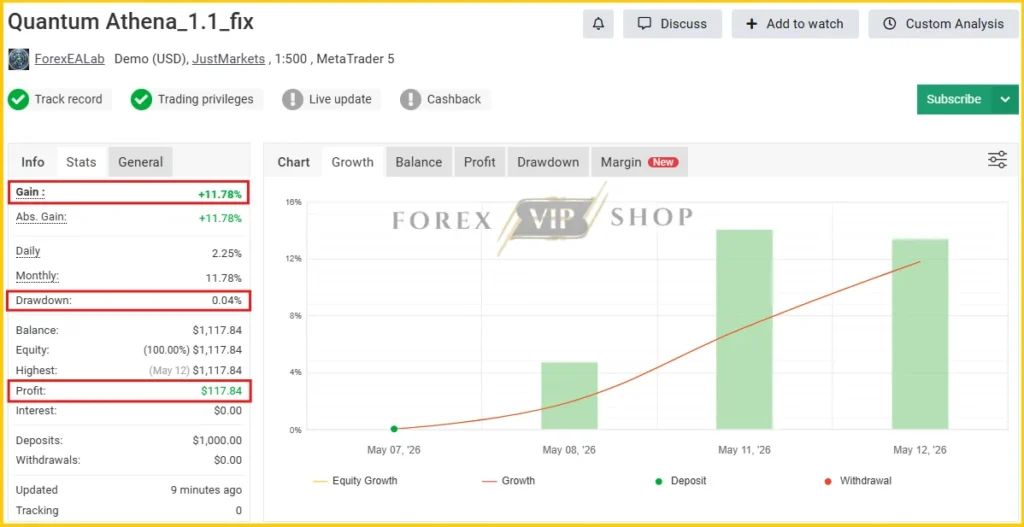Click the Interest value $0.00
The image size is (1024, 527).
click(x=227, y=411)
